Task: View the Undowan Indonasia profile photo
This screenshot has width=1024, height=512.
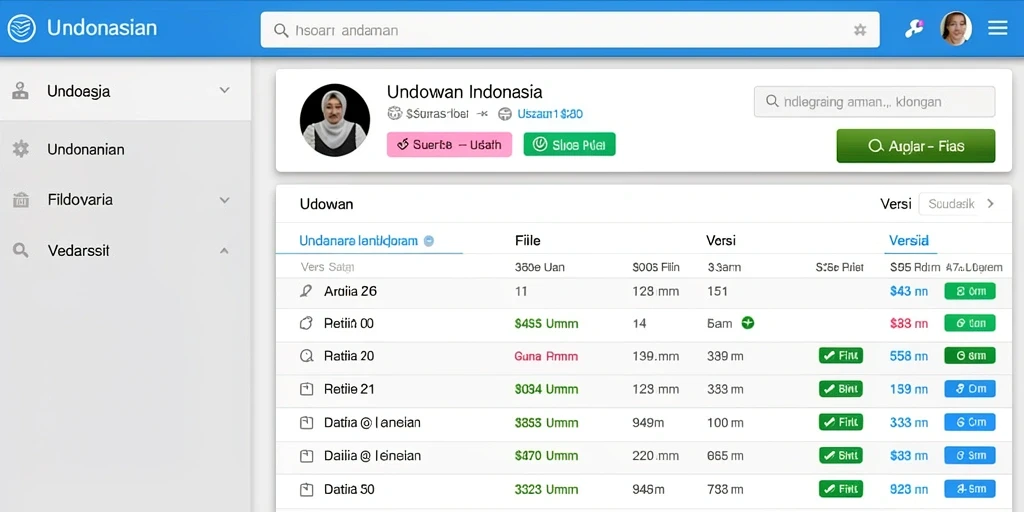Action: pos(334,120)
